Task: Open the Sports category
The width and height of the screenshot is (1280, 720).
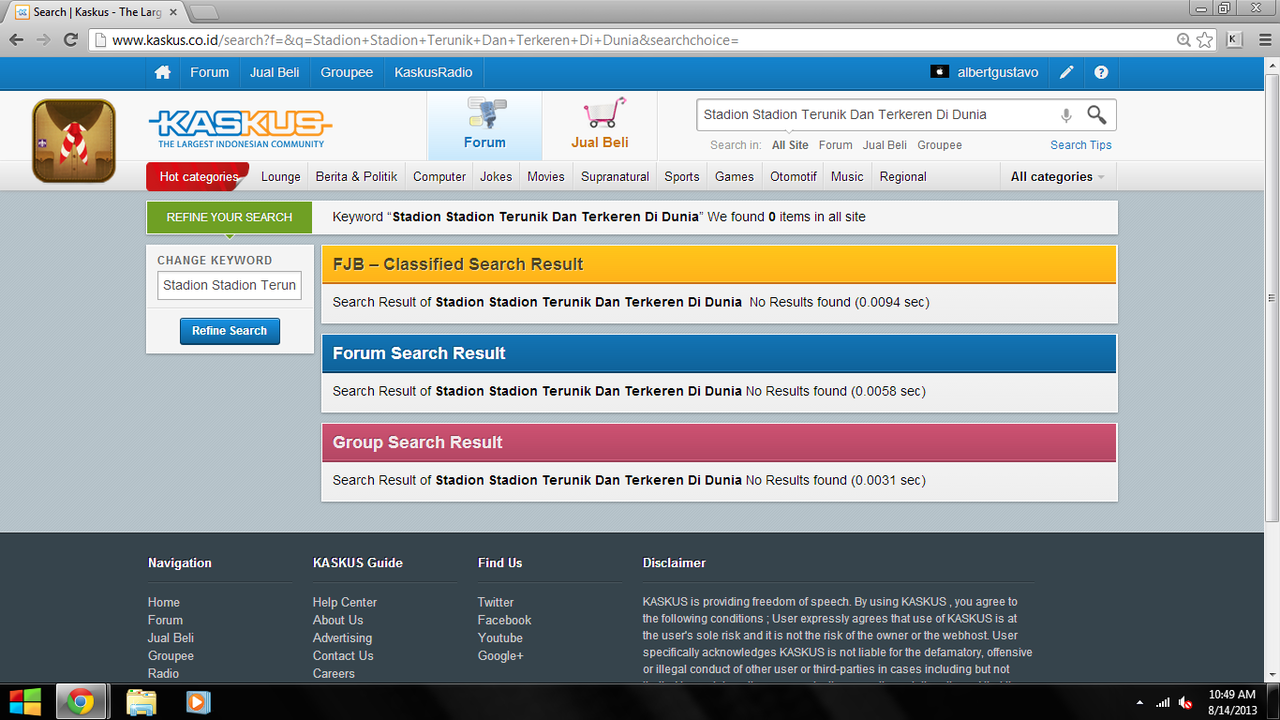Action: point(682,177)
